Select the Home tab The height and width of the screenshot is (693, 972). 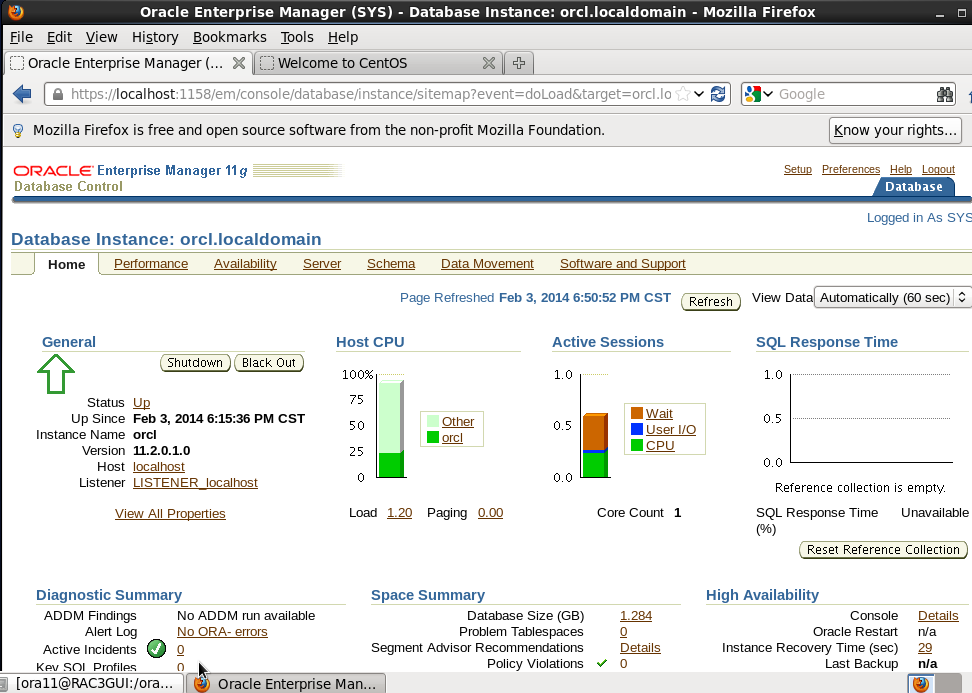coord(66,264)
